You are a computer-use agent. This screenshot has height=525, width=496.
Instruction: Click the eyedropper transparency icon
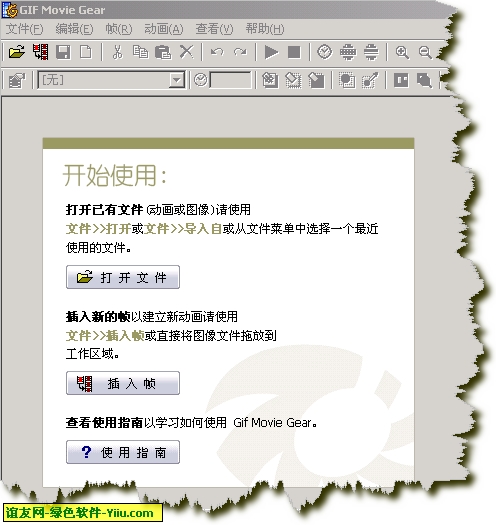pos(370,80)
